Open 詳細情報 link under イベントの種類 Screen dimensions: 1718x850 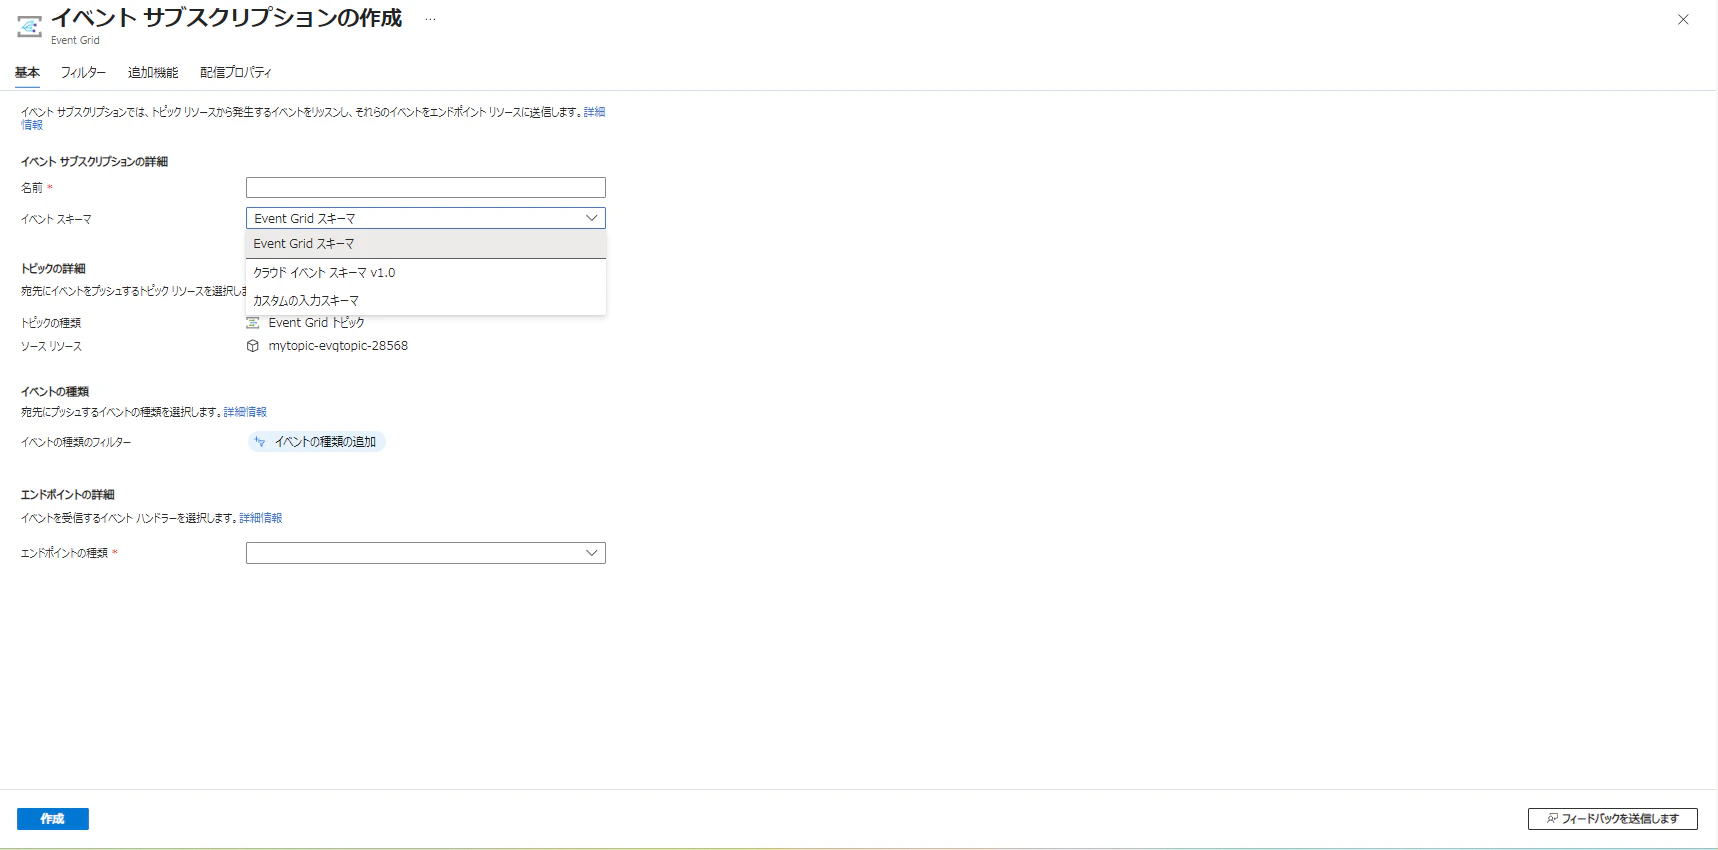(x=245, y=412)
